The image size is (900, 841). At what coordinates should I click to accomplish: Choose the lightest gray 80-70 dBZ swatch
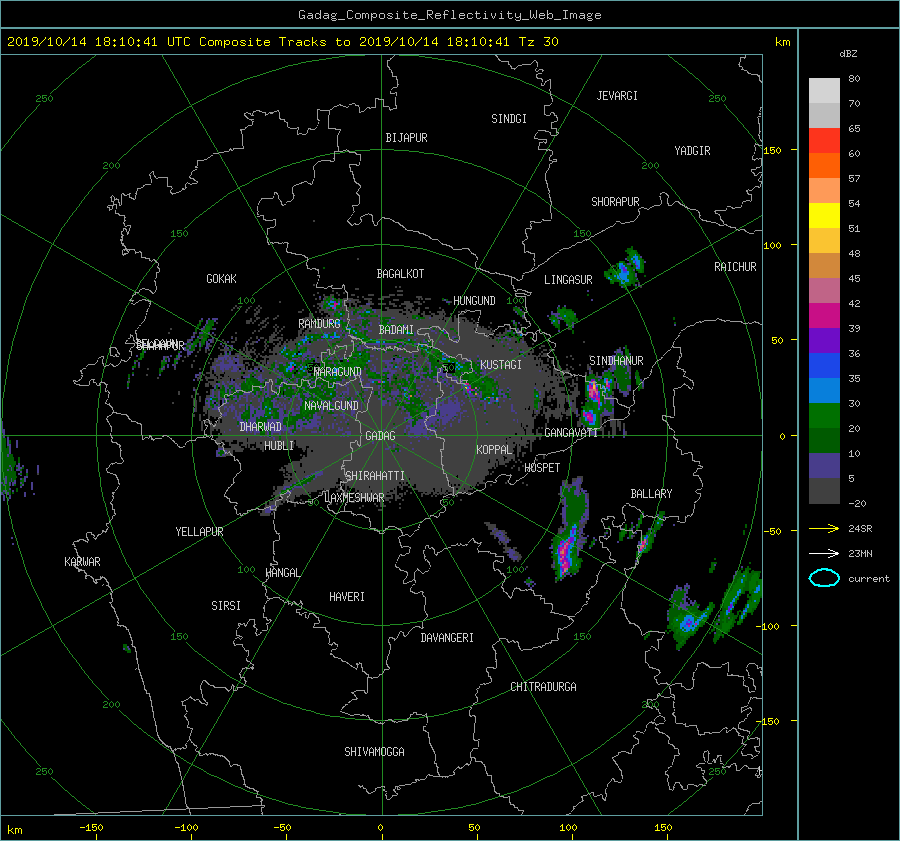pyautogui.click(x=824, y=90)
